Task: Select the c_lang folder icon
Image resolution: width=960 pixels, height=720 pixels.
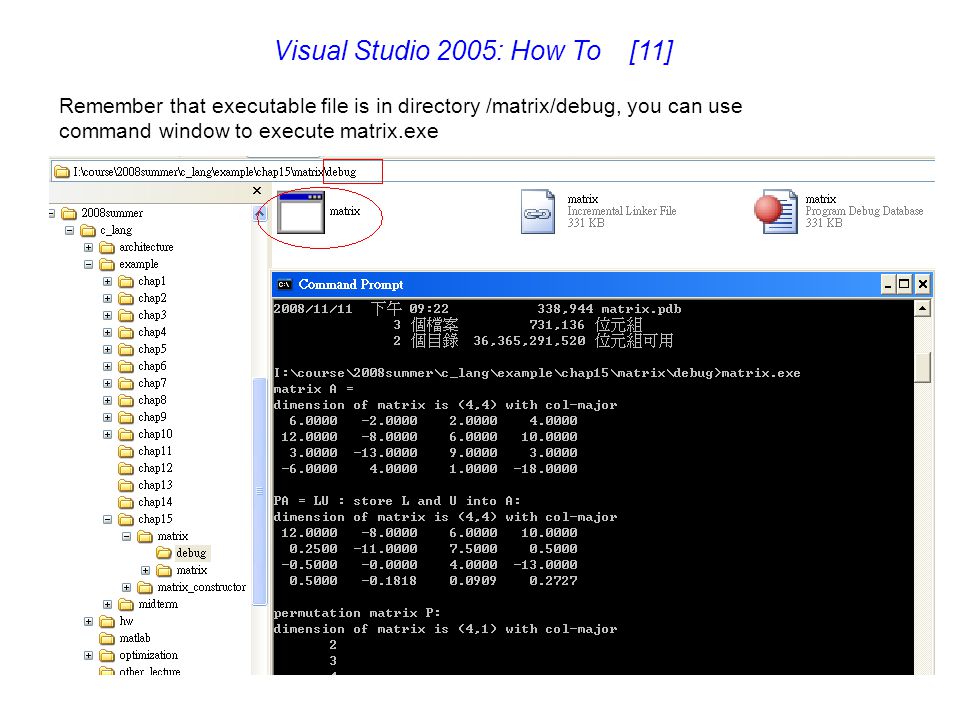Action: click(x=88, y=230)
